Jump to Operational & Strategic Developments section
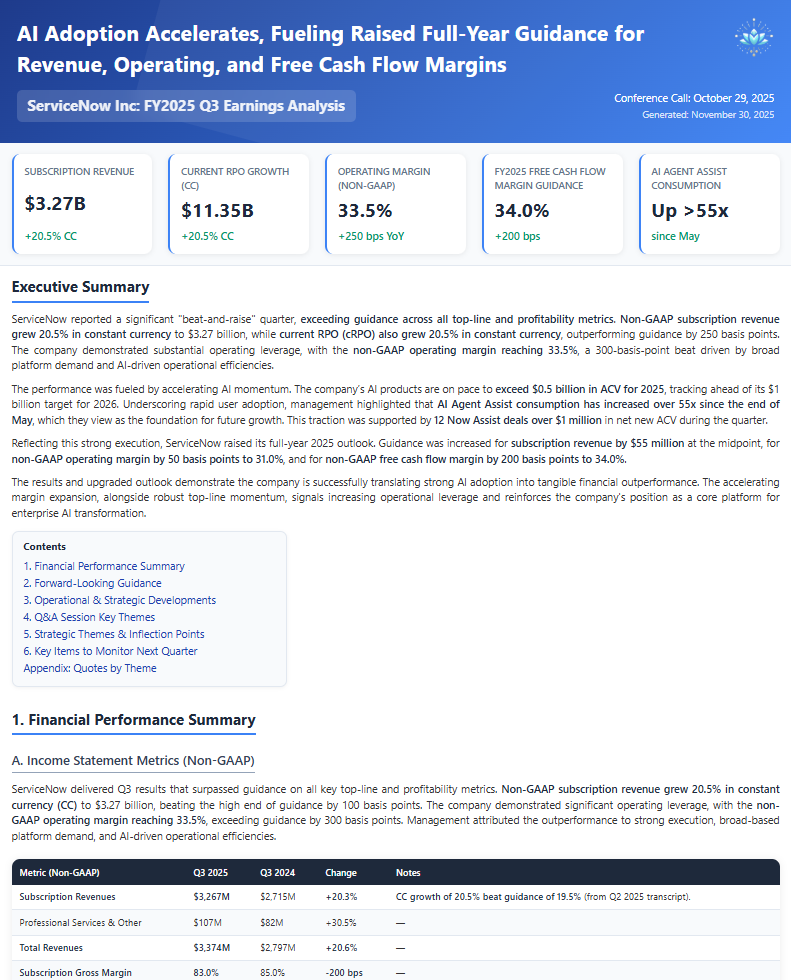 [119, 600]
